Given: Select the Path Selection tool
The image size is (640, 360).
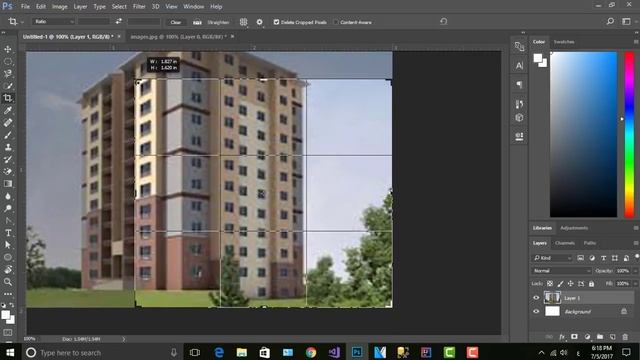Looking at the screenshot, I should [8, 245].
